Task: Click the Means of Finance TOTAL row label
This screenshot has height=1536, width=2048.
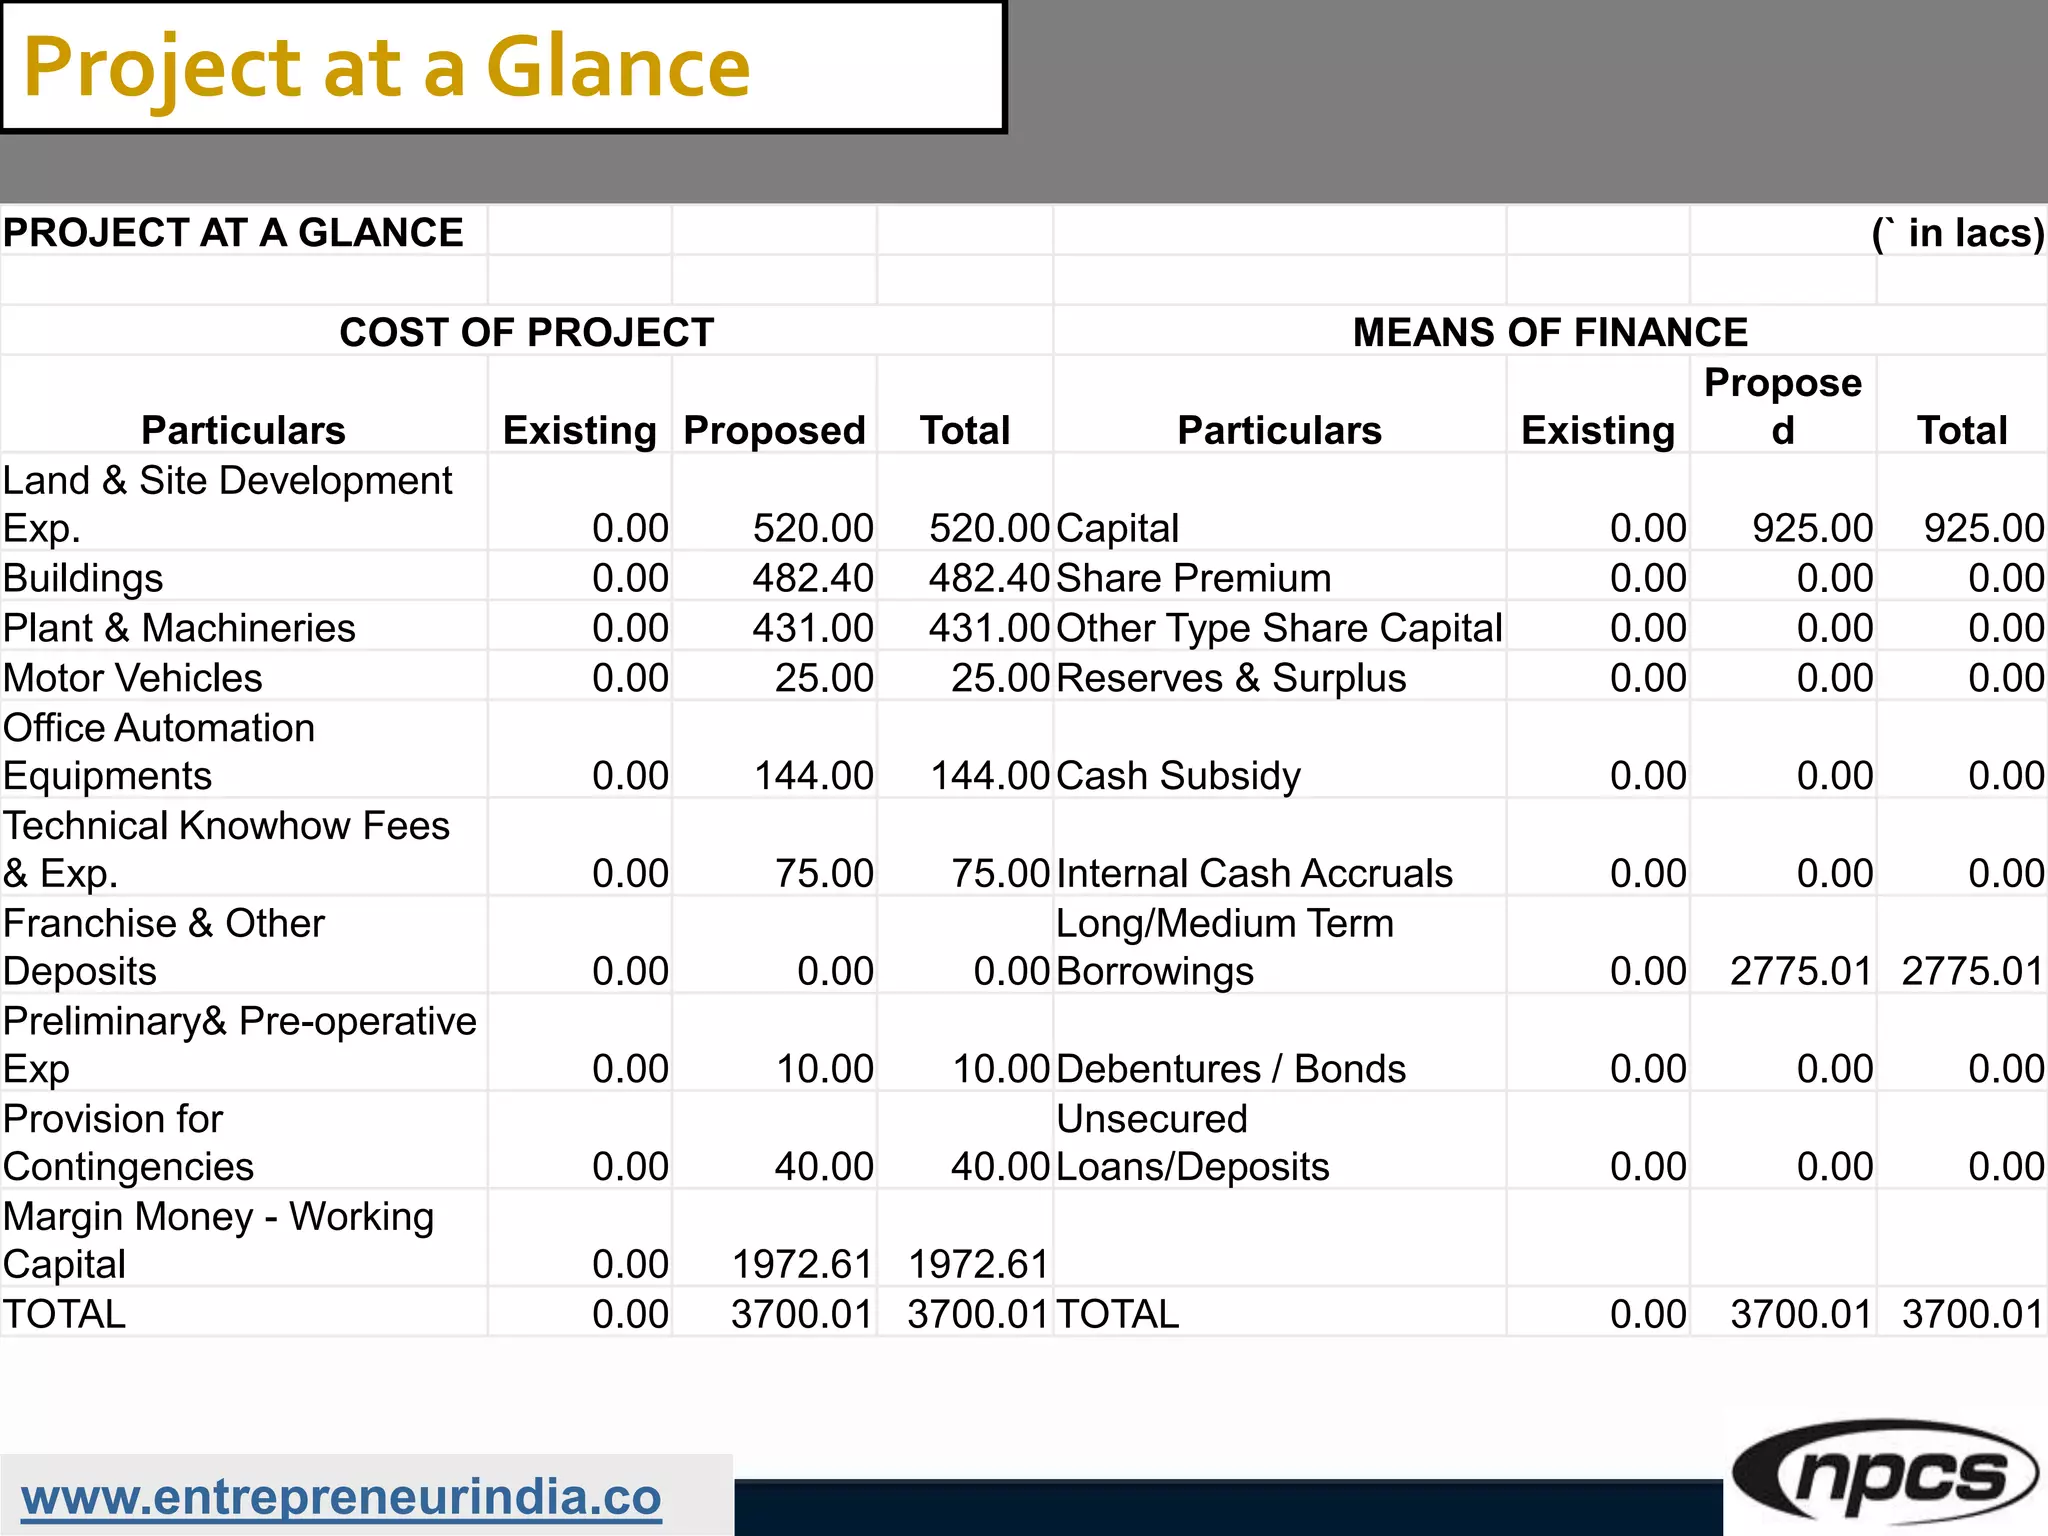Action: coord(1118,1314)
